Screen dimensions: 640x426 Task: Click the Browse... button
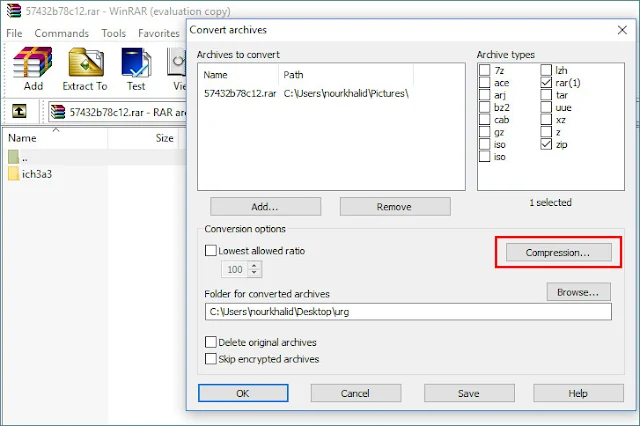point(578,292)
